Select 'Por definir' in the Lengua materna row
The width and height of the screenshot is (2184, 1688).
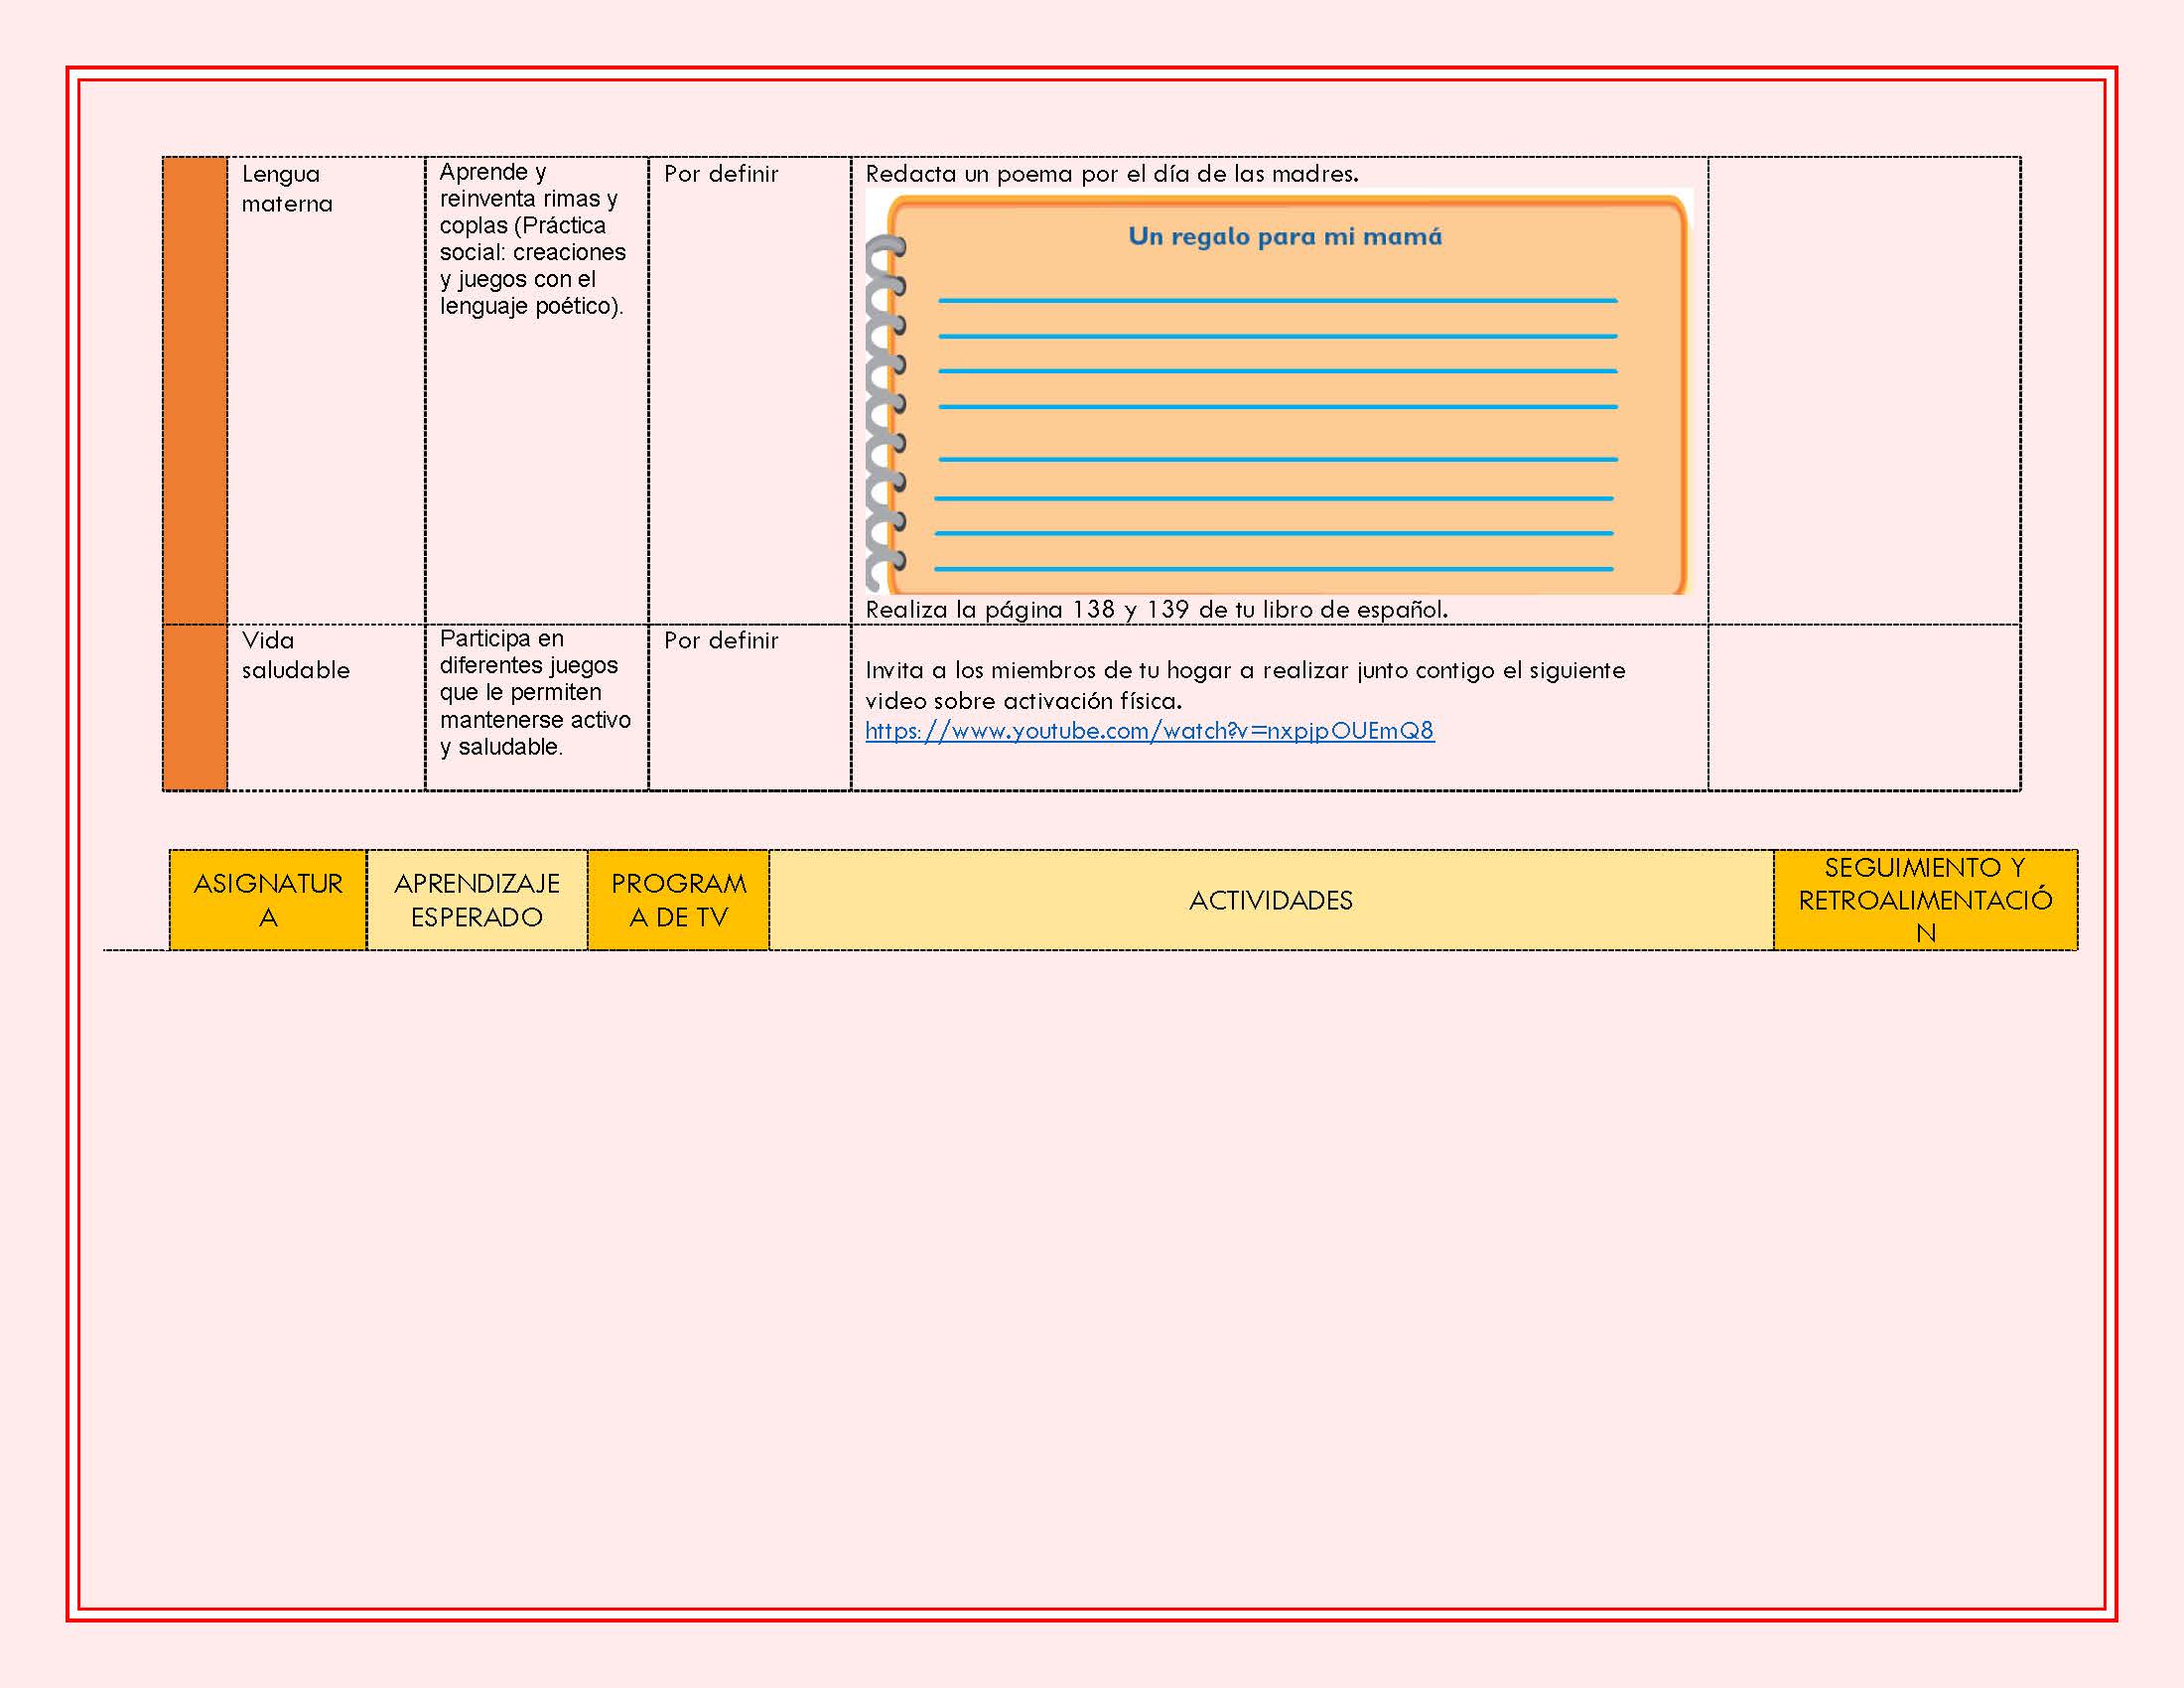tap(721, 174)
